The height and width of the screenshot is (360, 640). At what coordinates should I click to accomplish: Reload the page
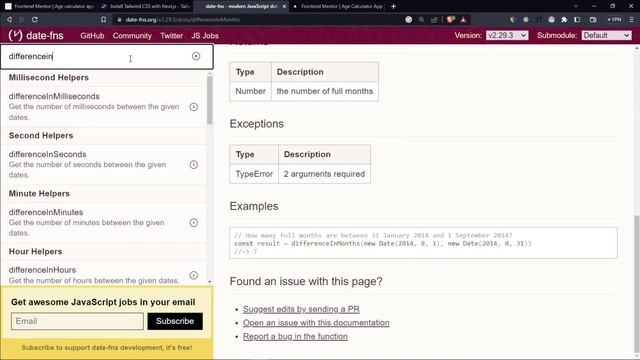point(35,19)
